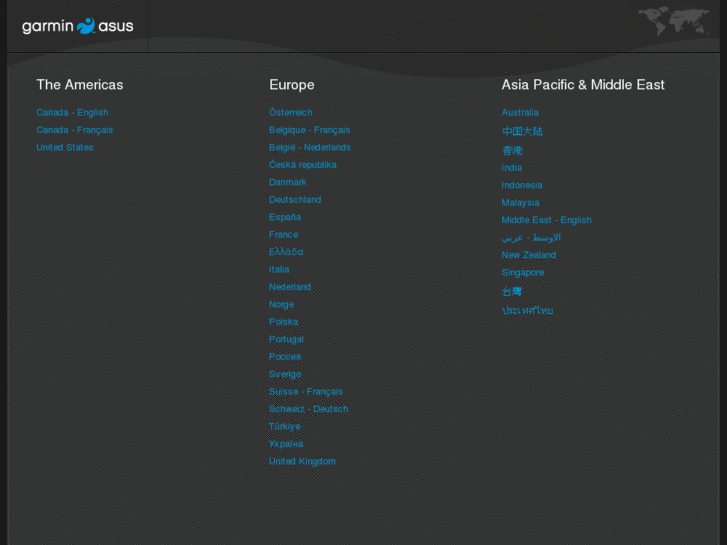727x545 pixels.
Task: Open the Indonesia link
Action: 522,185
